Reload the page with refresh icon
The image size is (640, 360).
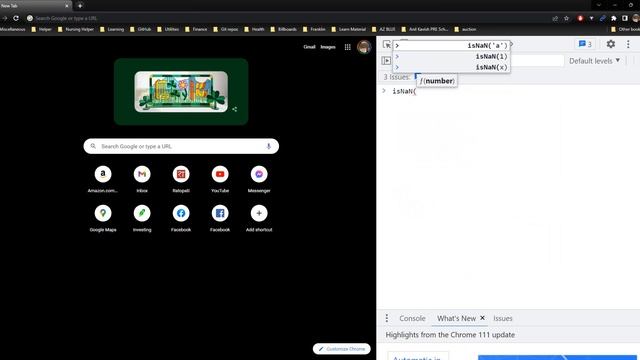tap(16, 18)
